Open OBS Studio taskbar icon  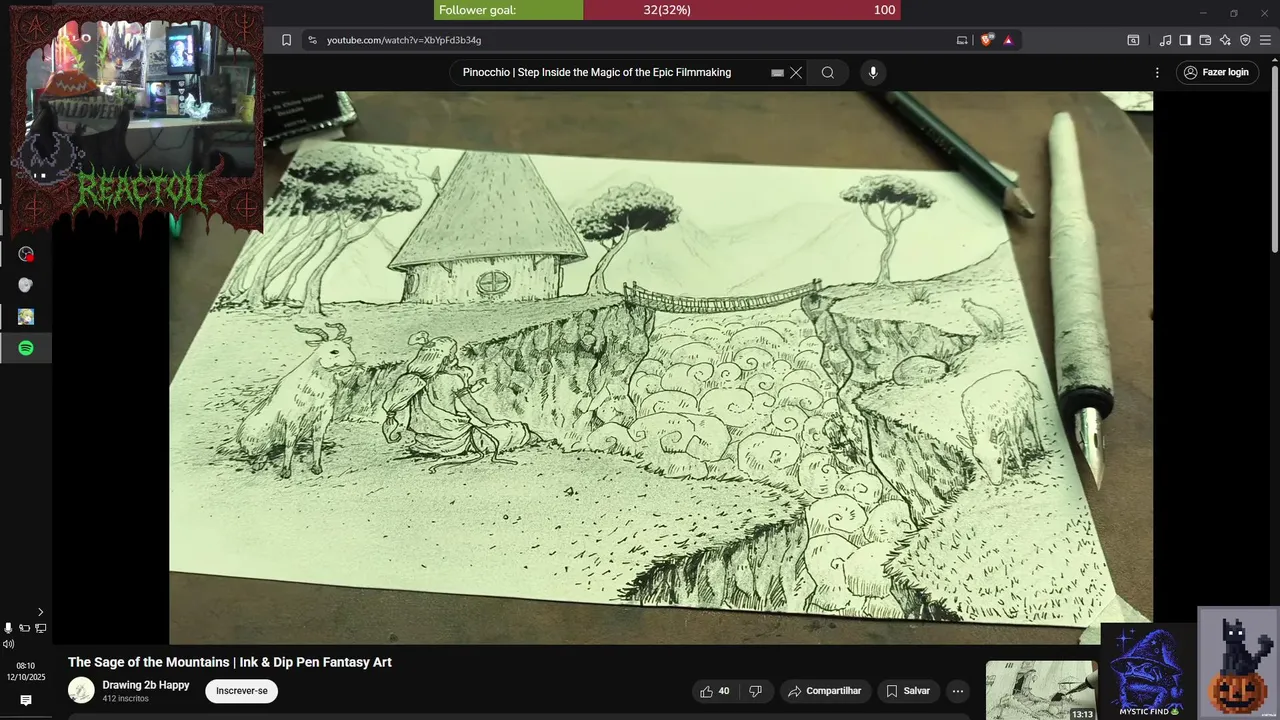pos(26,254)
